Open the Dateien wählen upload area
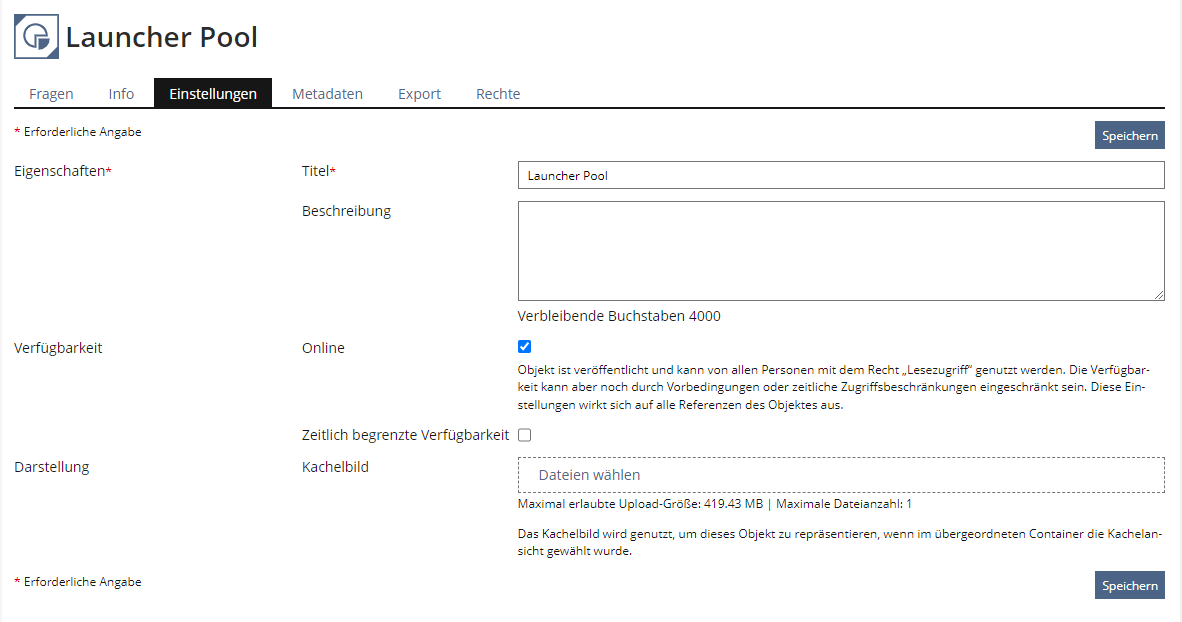The width and height of the screenshot is (1182, 622). click(x=840, y=475)
